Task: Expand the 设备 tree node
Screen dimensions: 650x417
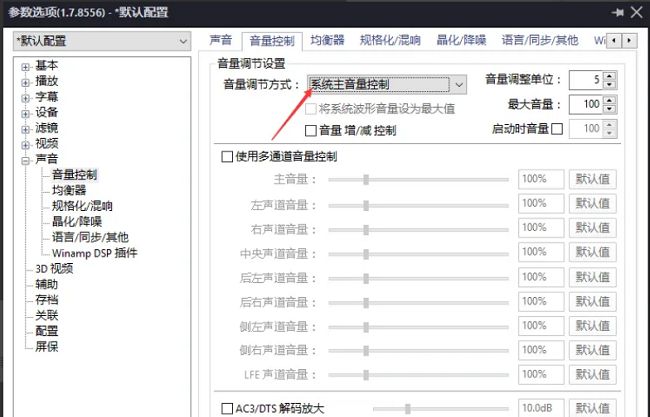Action: (x=26, y=114)
